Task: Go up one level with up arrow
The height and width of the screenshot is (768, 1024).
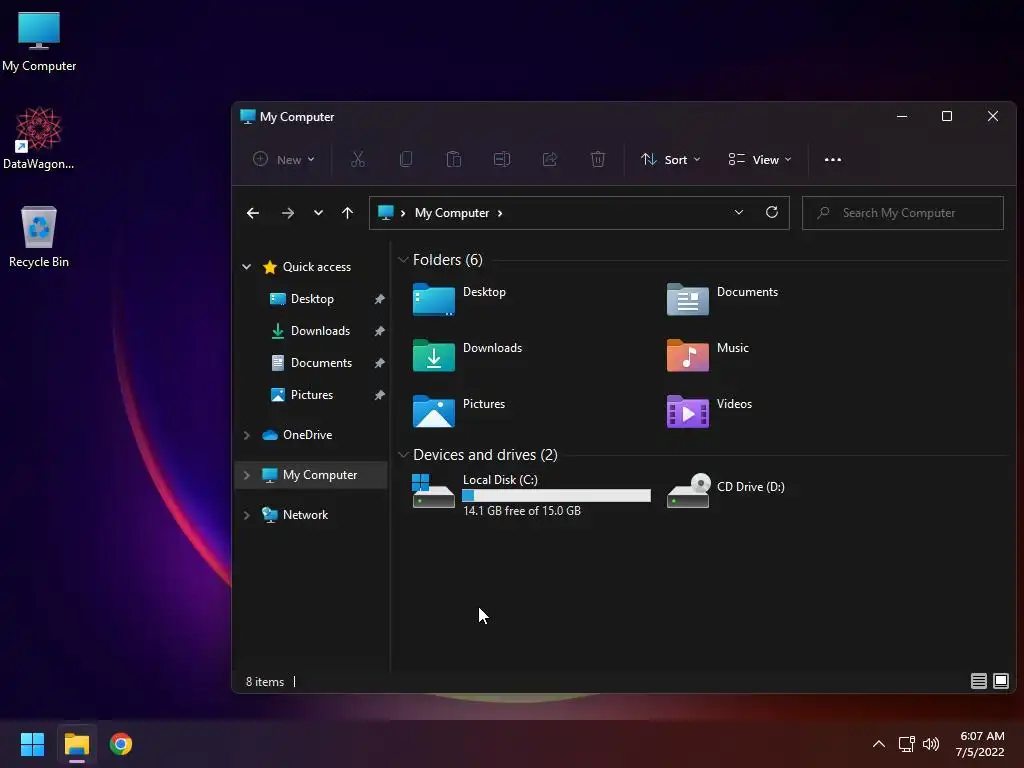Action: 347,213
